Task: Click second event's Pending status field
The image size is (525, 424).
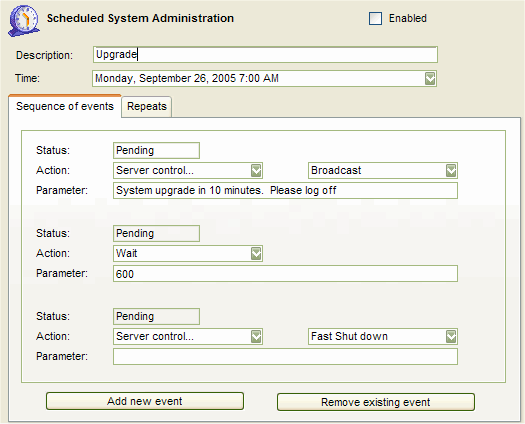Action: click(156, 233)
